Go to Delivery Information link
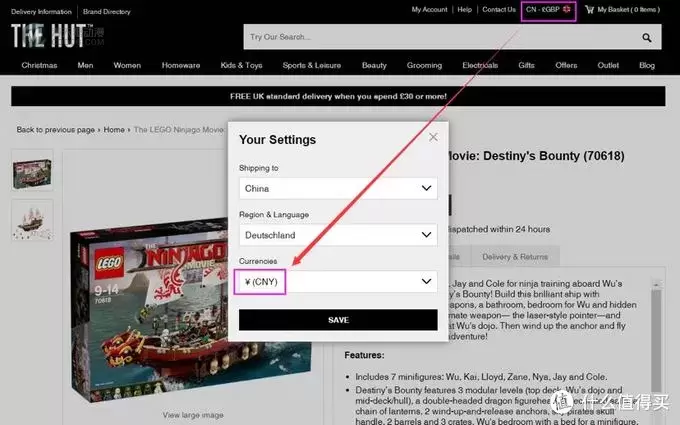Screen dimensions: 680x425 tap(41, 12)
